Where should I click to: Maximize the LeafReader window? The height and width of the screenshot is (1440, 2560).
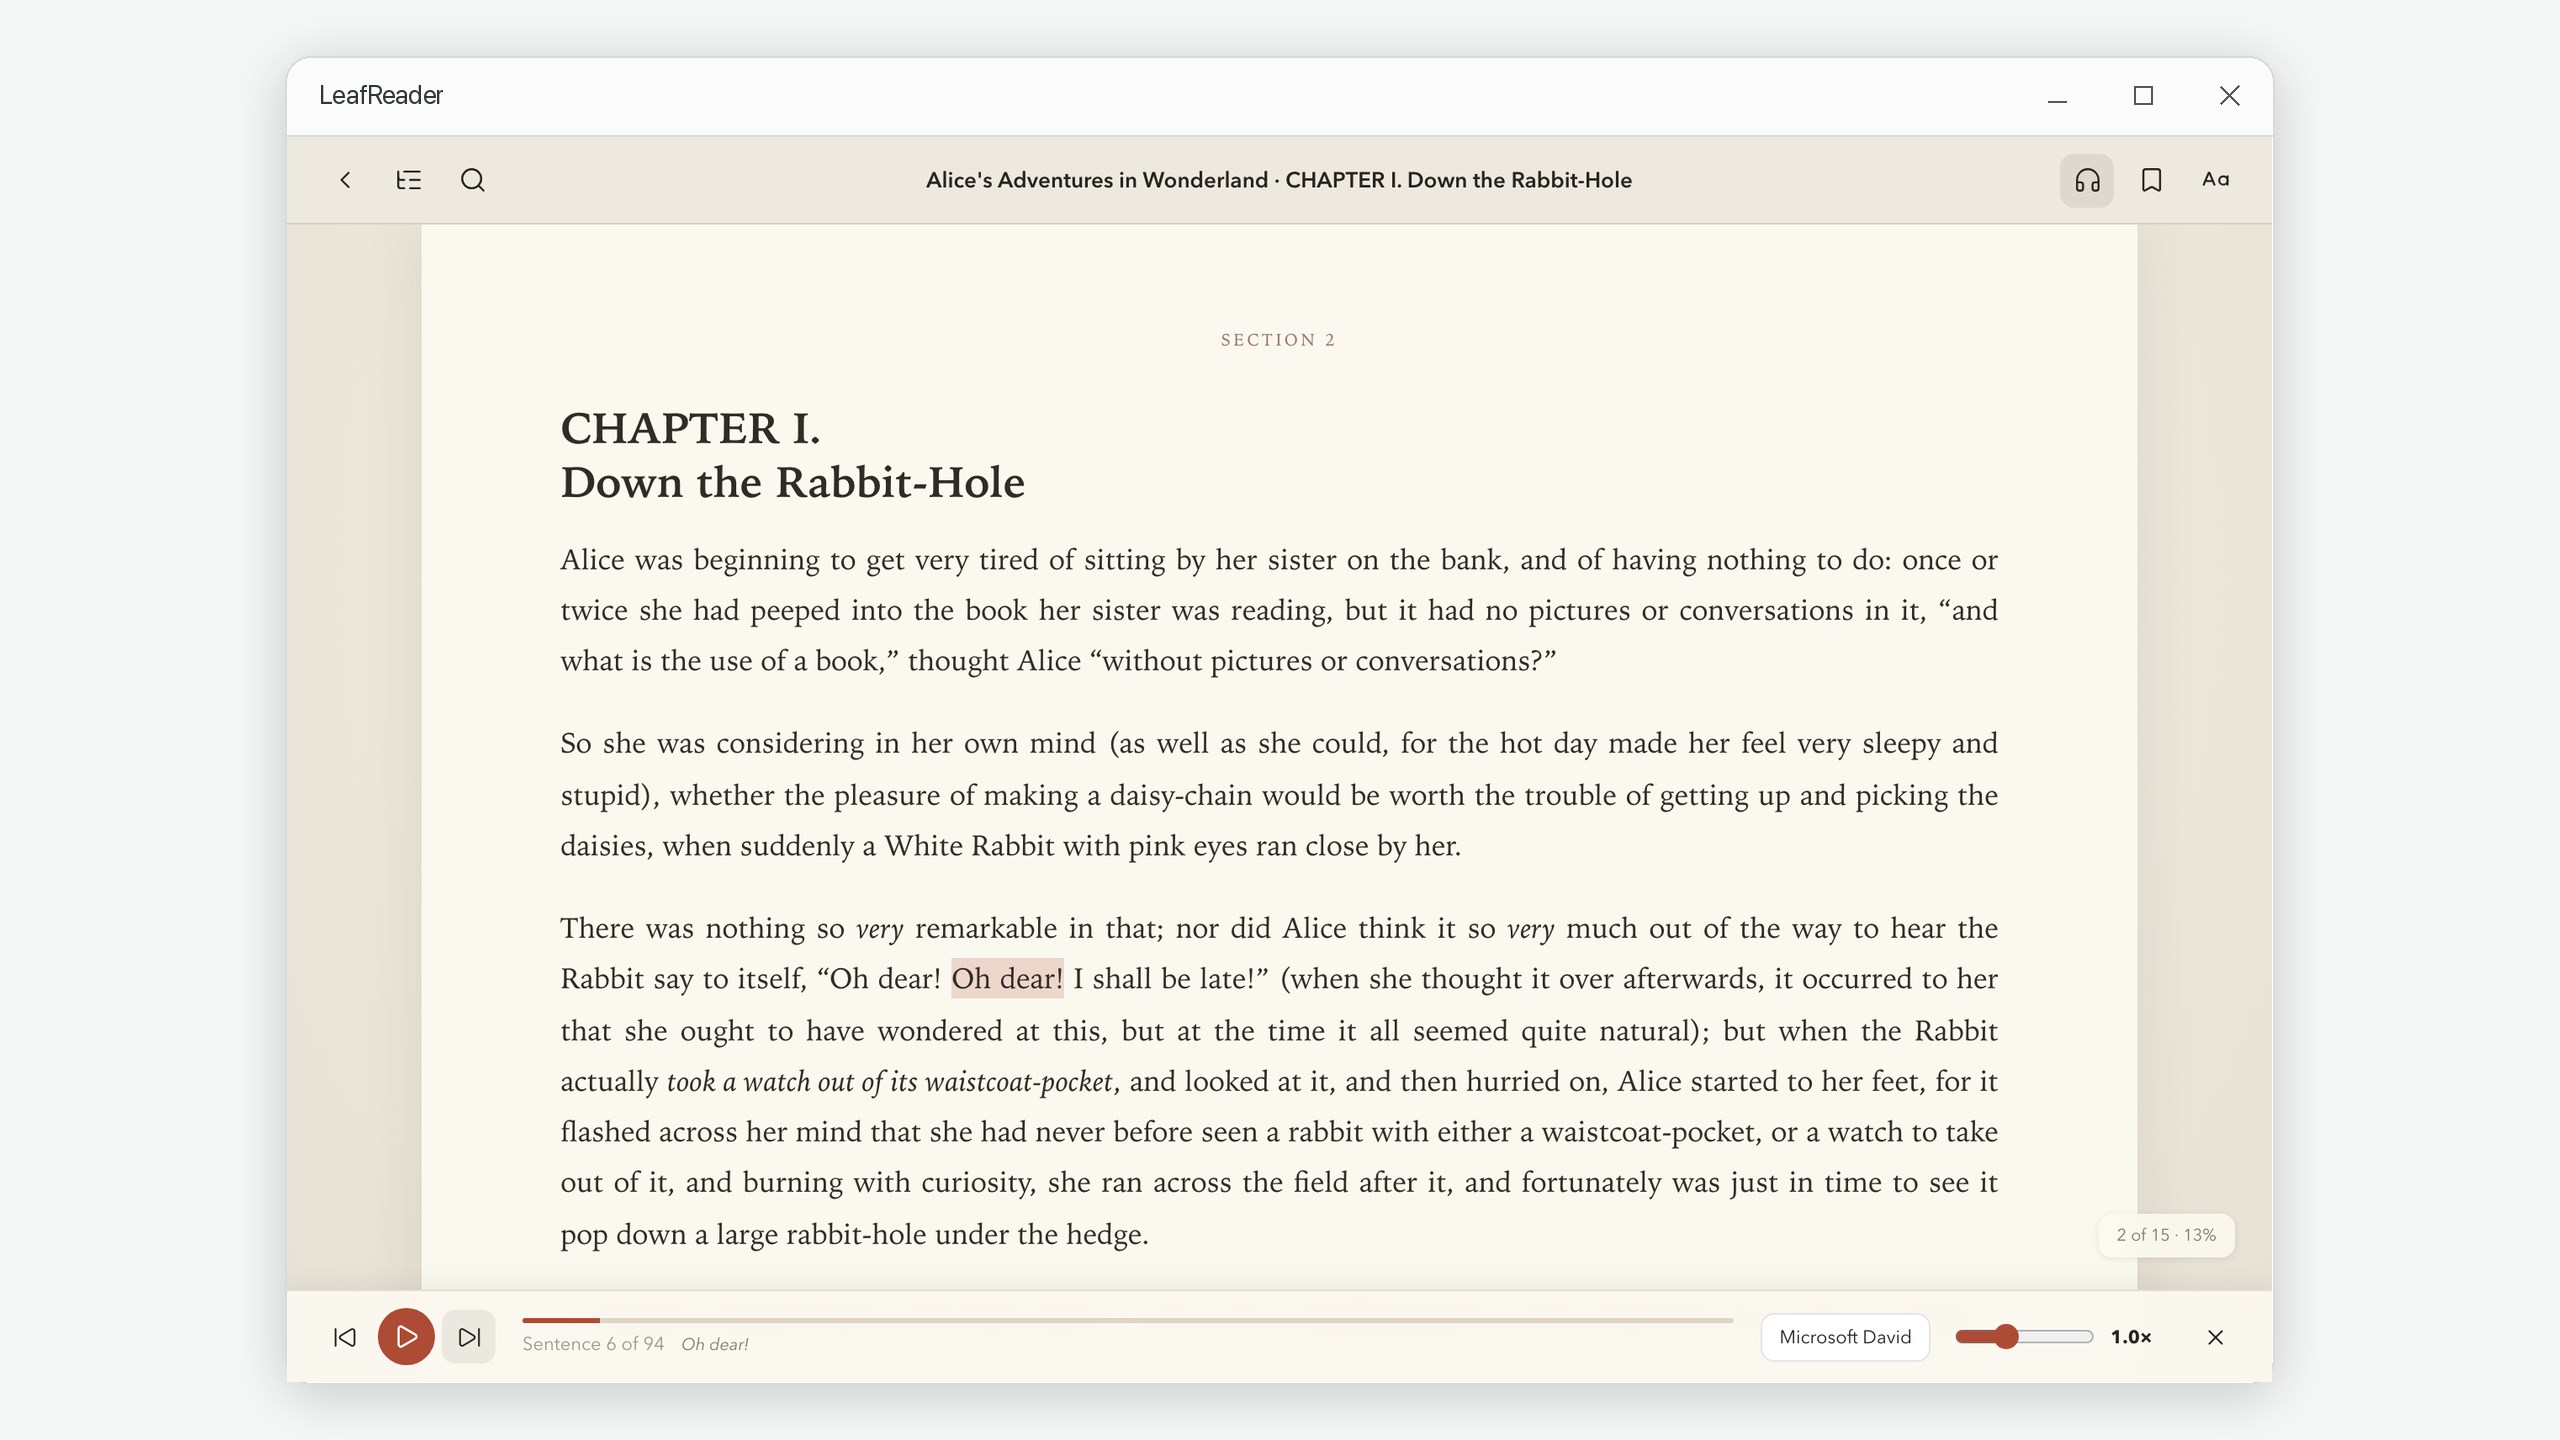click(x=2143, y=96)
